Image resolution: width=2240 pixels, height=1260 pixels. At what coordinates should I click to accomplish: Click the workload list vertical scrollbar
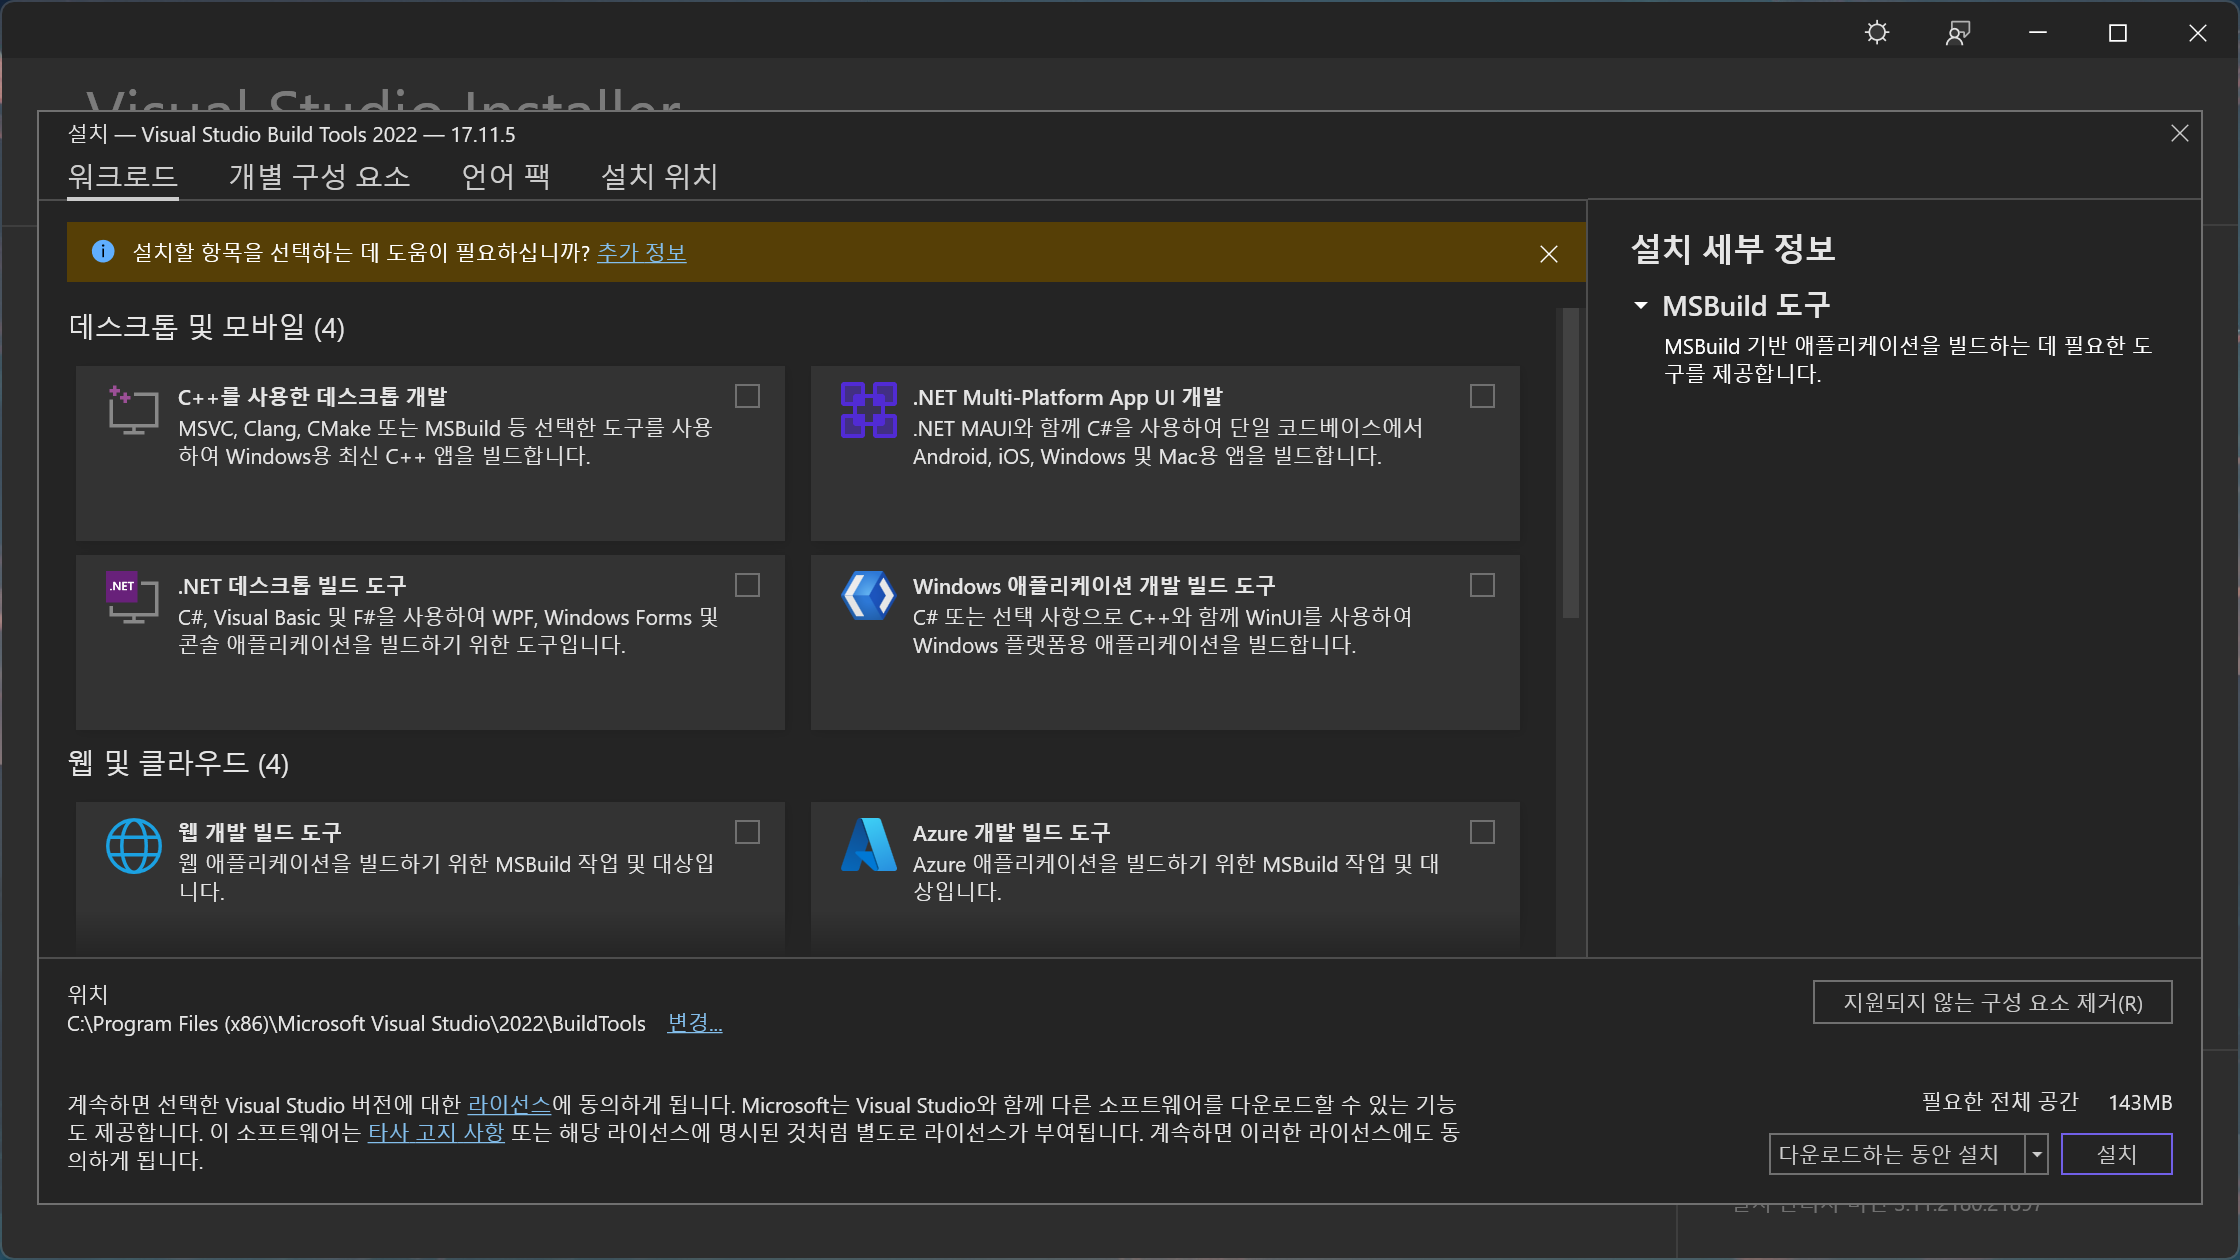coord(1570,463)
